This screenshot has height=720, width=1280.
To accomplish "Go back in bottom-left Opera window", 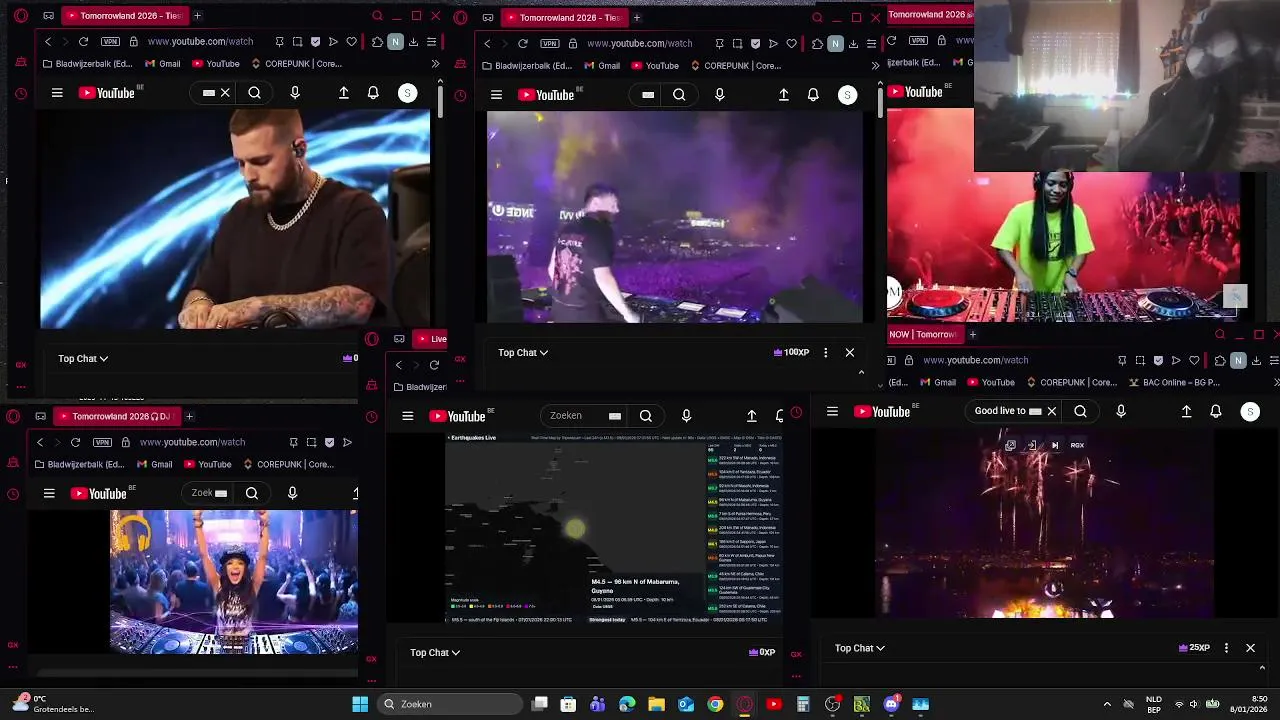I will [x=40, y=442].
